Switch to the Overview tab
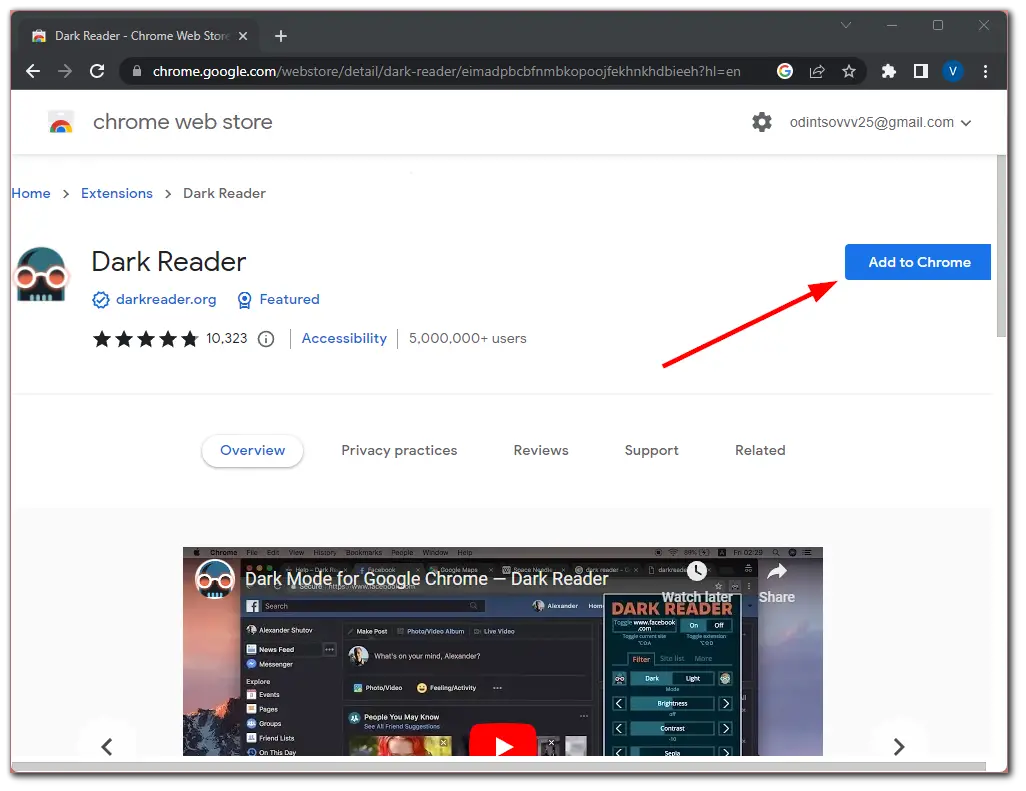The height and width of the screenshot is (791, 1026). click(253, 450)
